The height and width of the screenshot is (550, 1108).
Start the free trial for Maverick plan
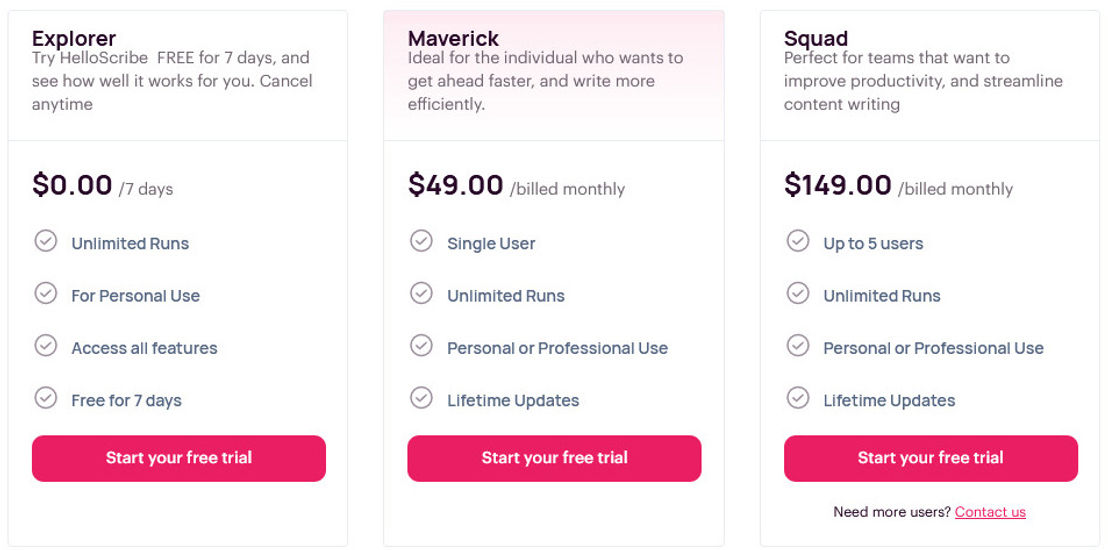coord(555,458)
